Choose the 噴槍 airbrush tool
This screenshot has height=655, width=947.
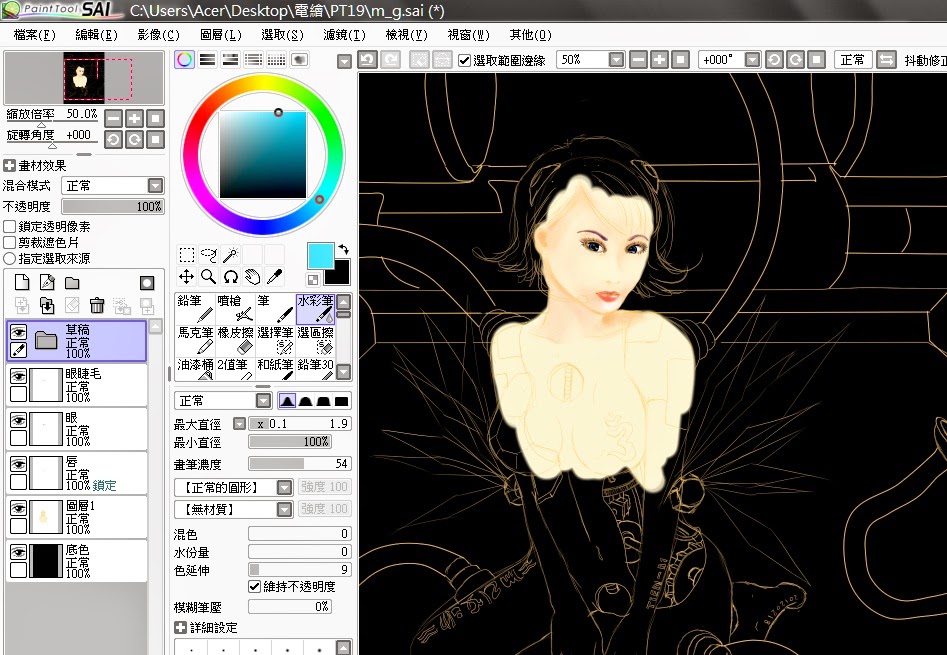[x=235, y=309]
